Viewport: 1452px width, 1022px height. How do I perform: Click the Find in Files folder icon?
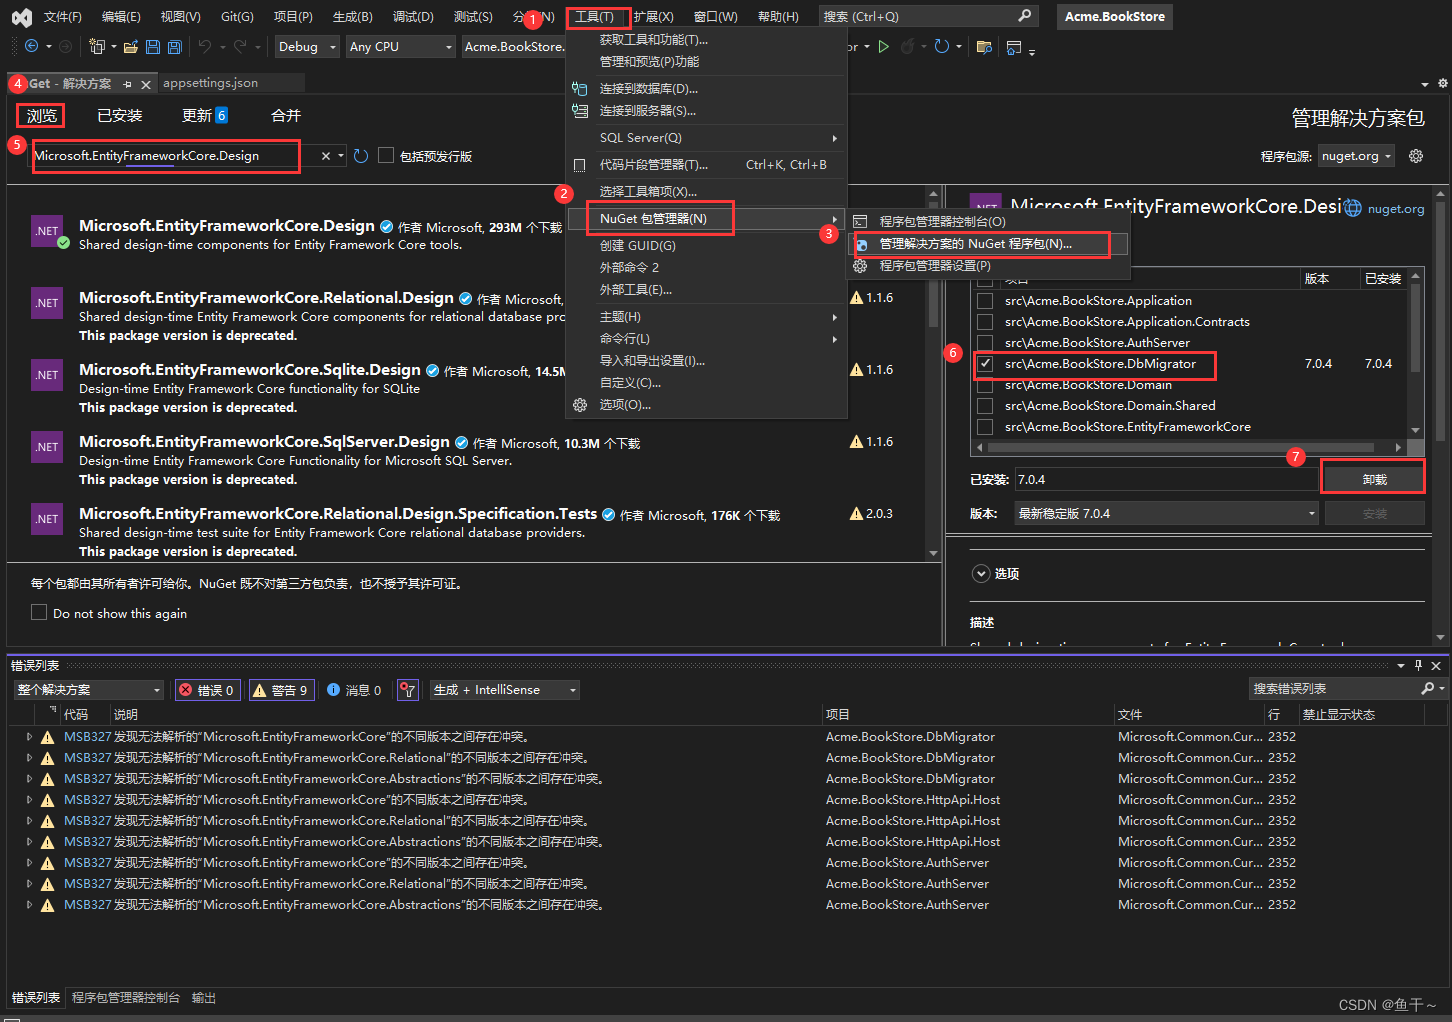tap(984, 47)
